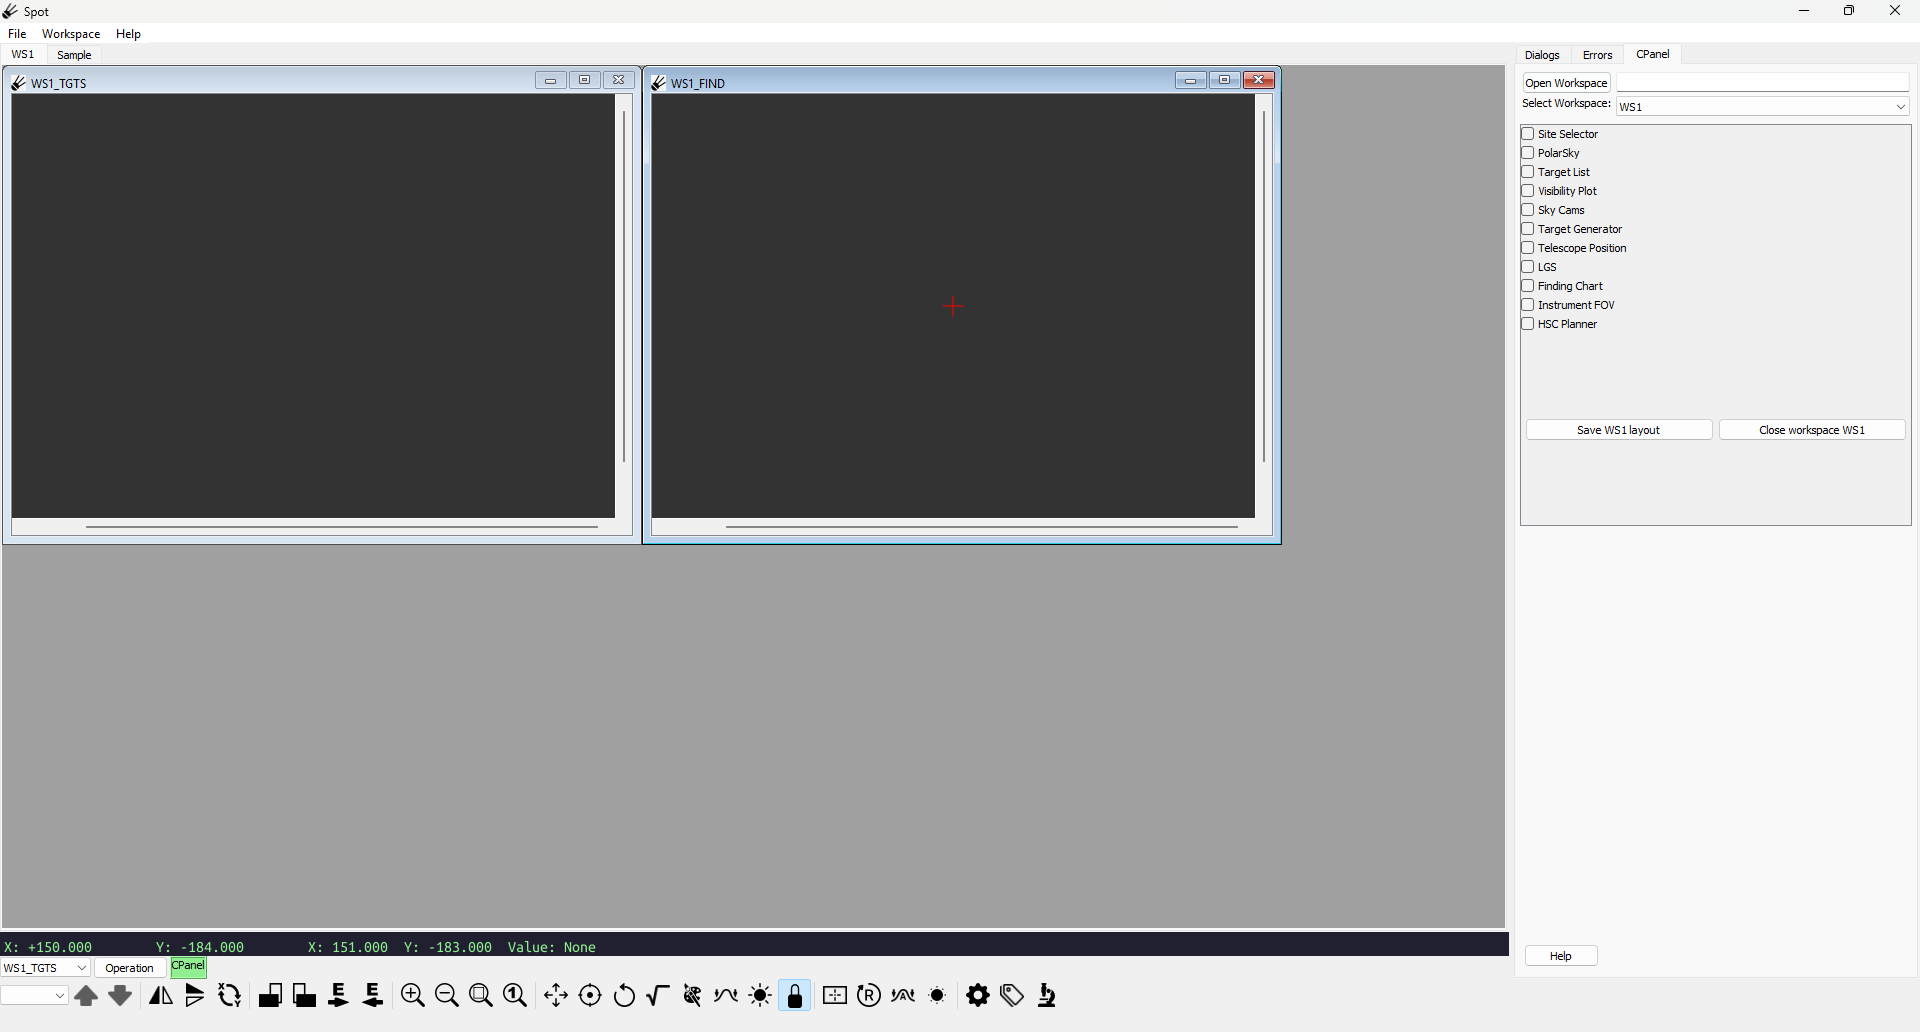Zoom out with magnifier minus icon
Image resolution: width=1920 pixels, height=1032 pixels.
(x=447, y=996)
